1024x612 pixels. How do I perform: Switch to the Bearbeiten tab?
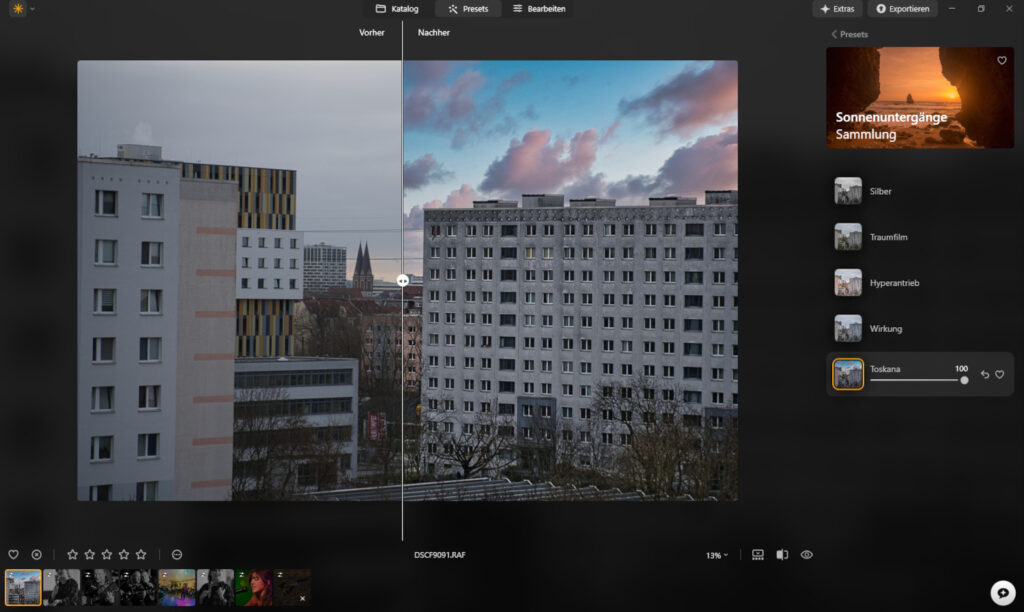coord(539,9)
